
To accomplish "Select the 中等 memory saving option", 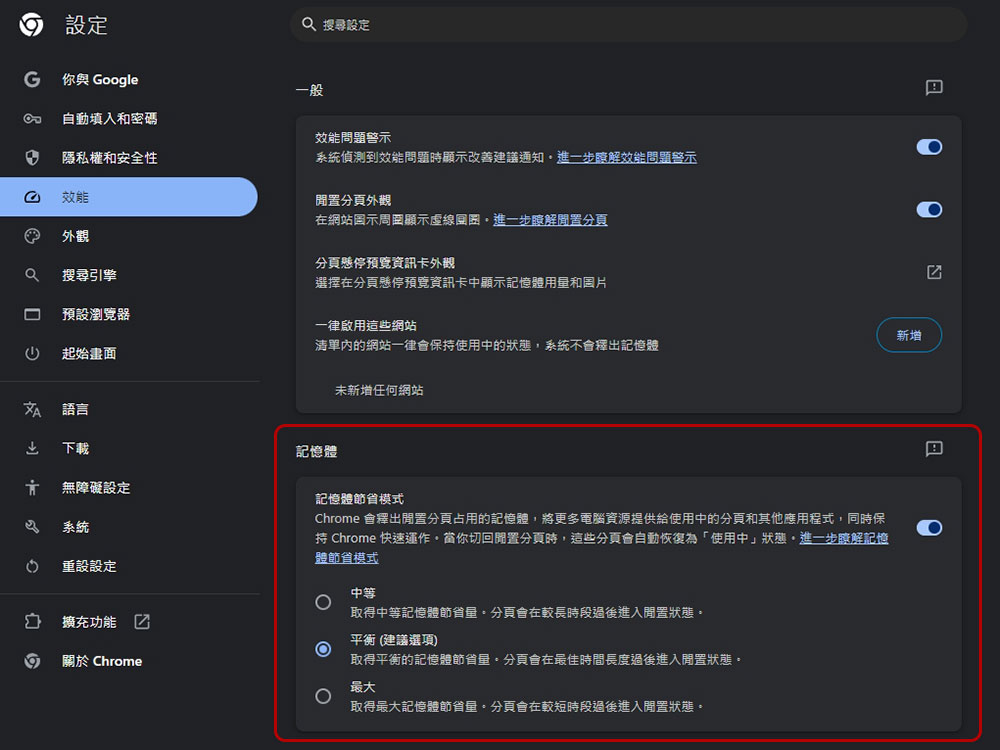I will click(323, 601).
